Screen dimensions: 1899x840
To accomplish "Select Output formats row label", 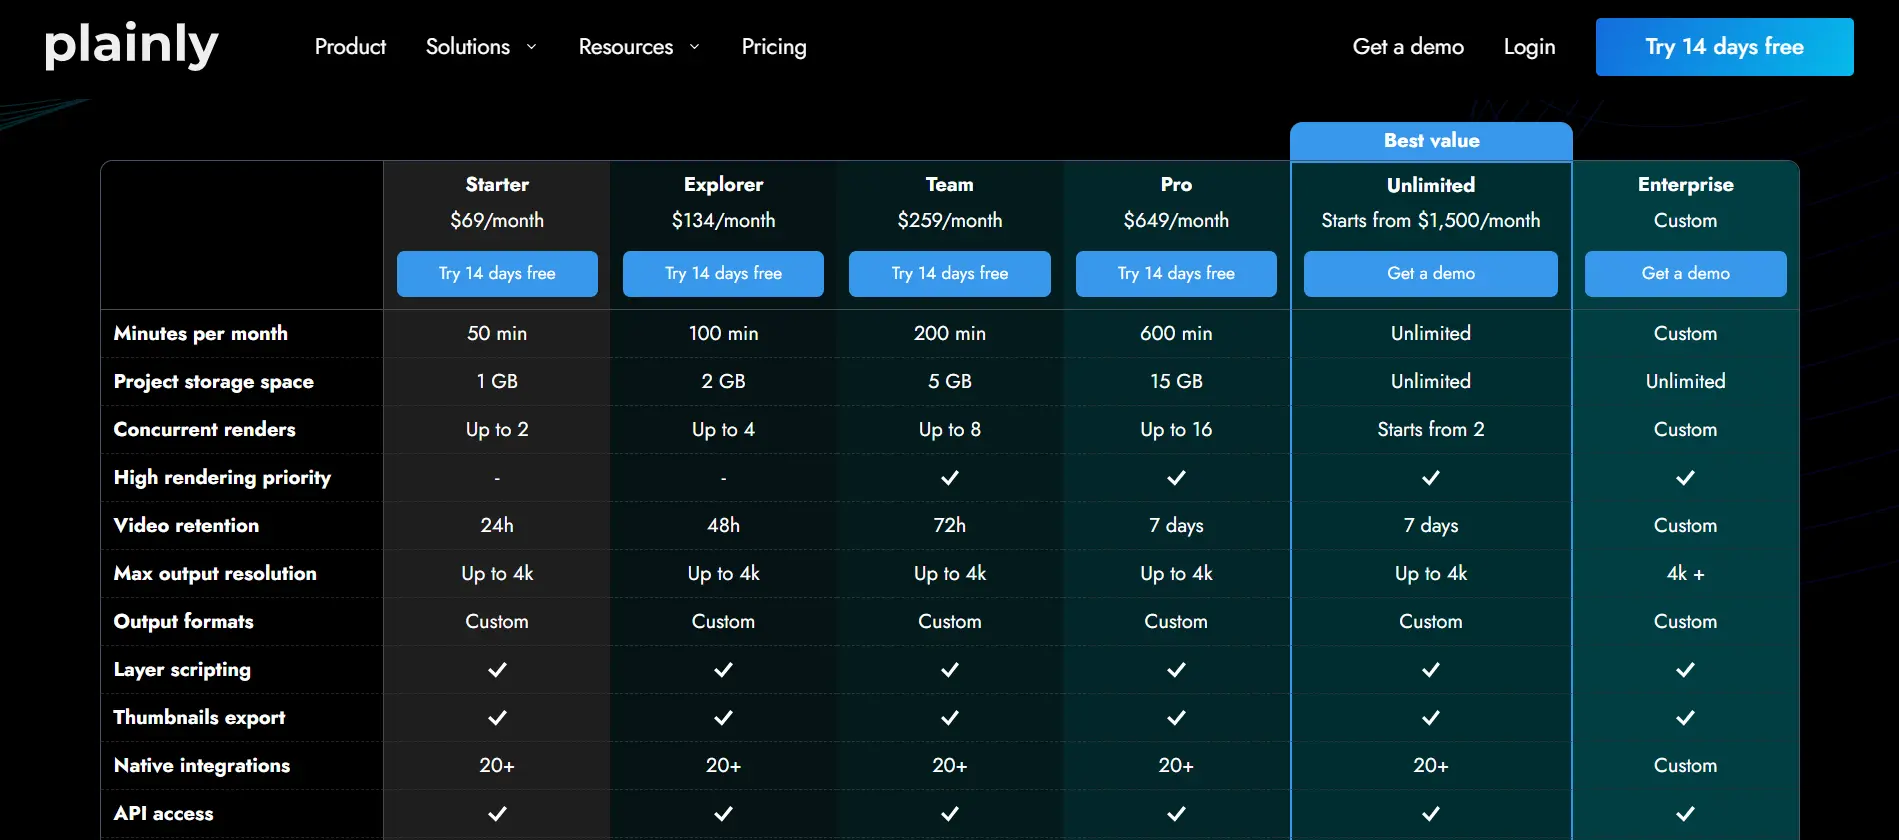I will pyautogui.click(x=184, y=621).
